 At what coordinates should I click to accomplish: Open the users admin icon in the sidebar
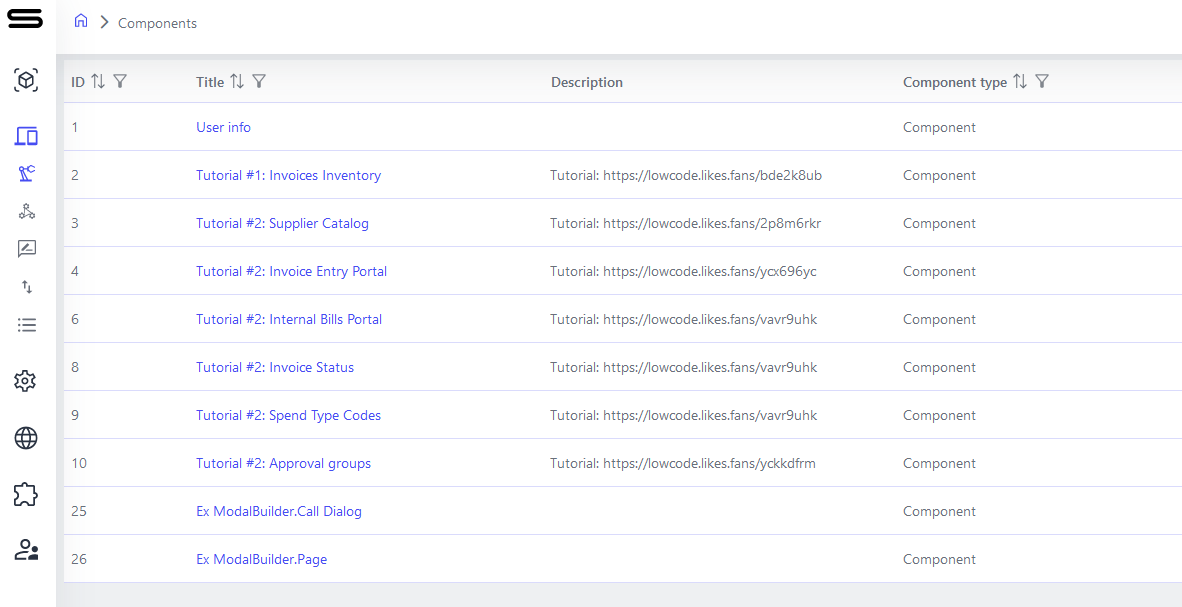click(26, 550)
